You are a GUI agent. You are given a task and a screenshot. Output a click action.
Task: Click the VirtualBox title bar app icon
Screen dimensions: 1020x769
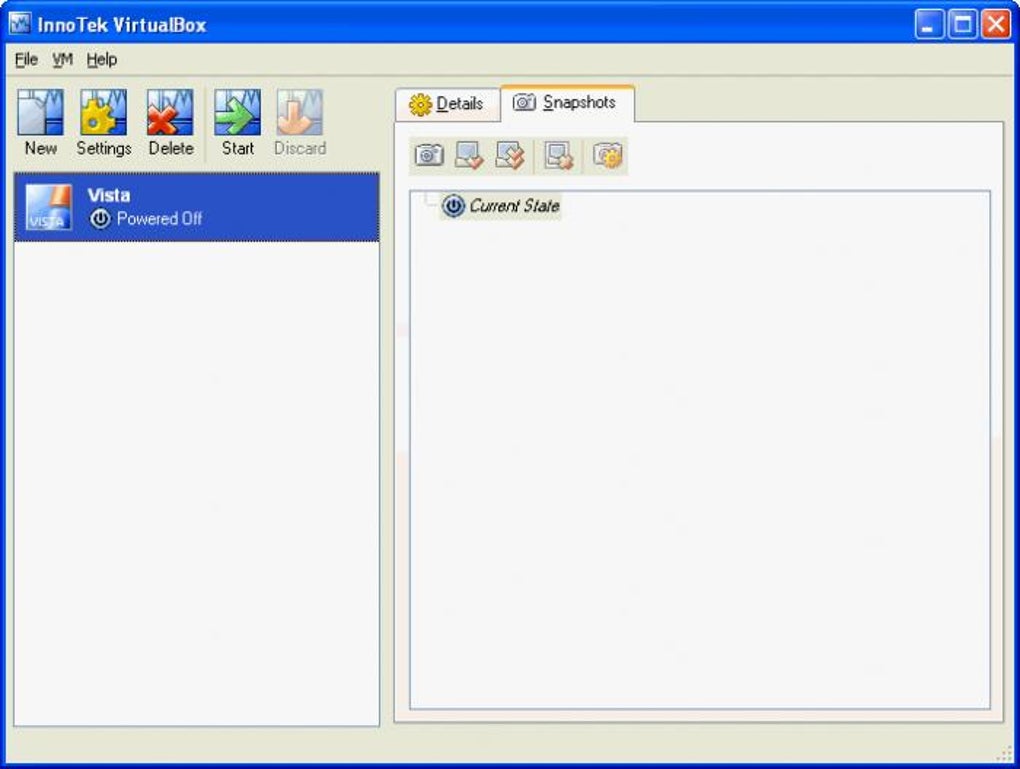(x=20, y=23)
